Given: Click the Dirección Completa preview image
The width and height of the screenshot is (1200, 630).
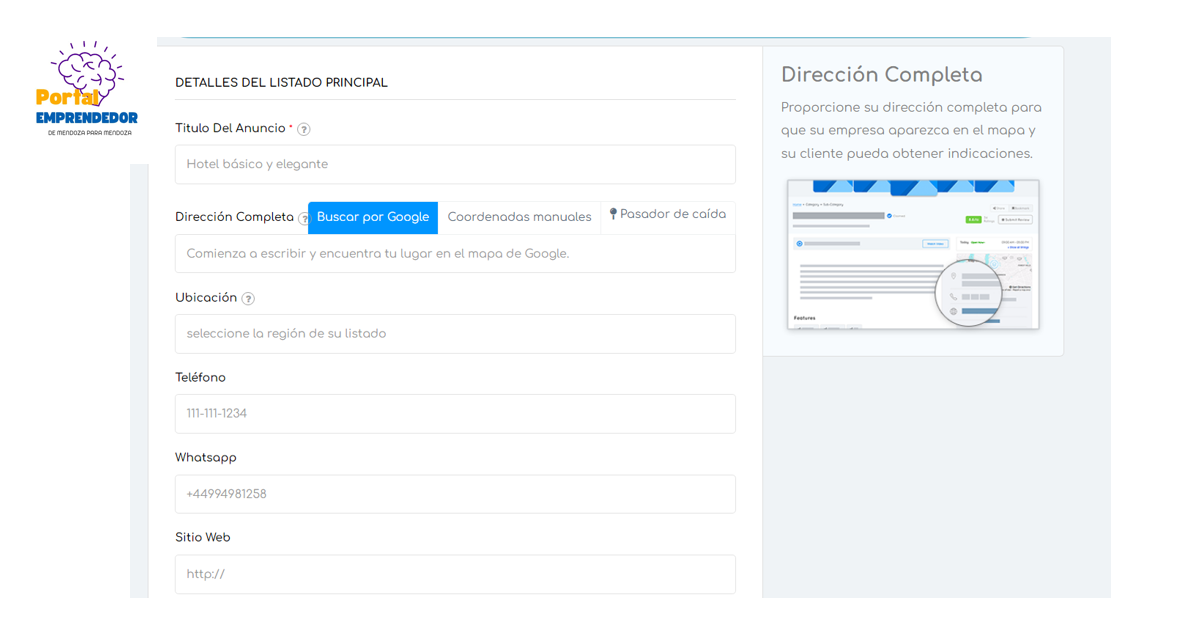Looking at the screenshot, I should 913,255.
